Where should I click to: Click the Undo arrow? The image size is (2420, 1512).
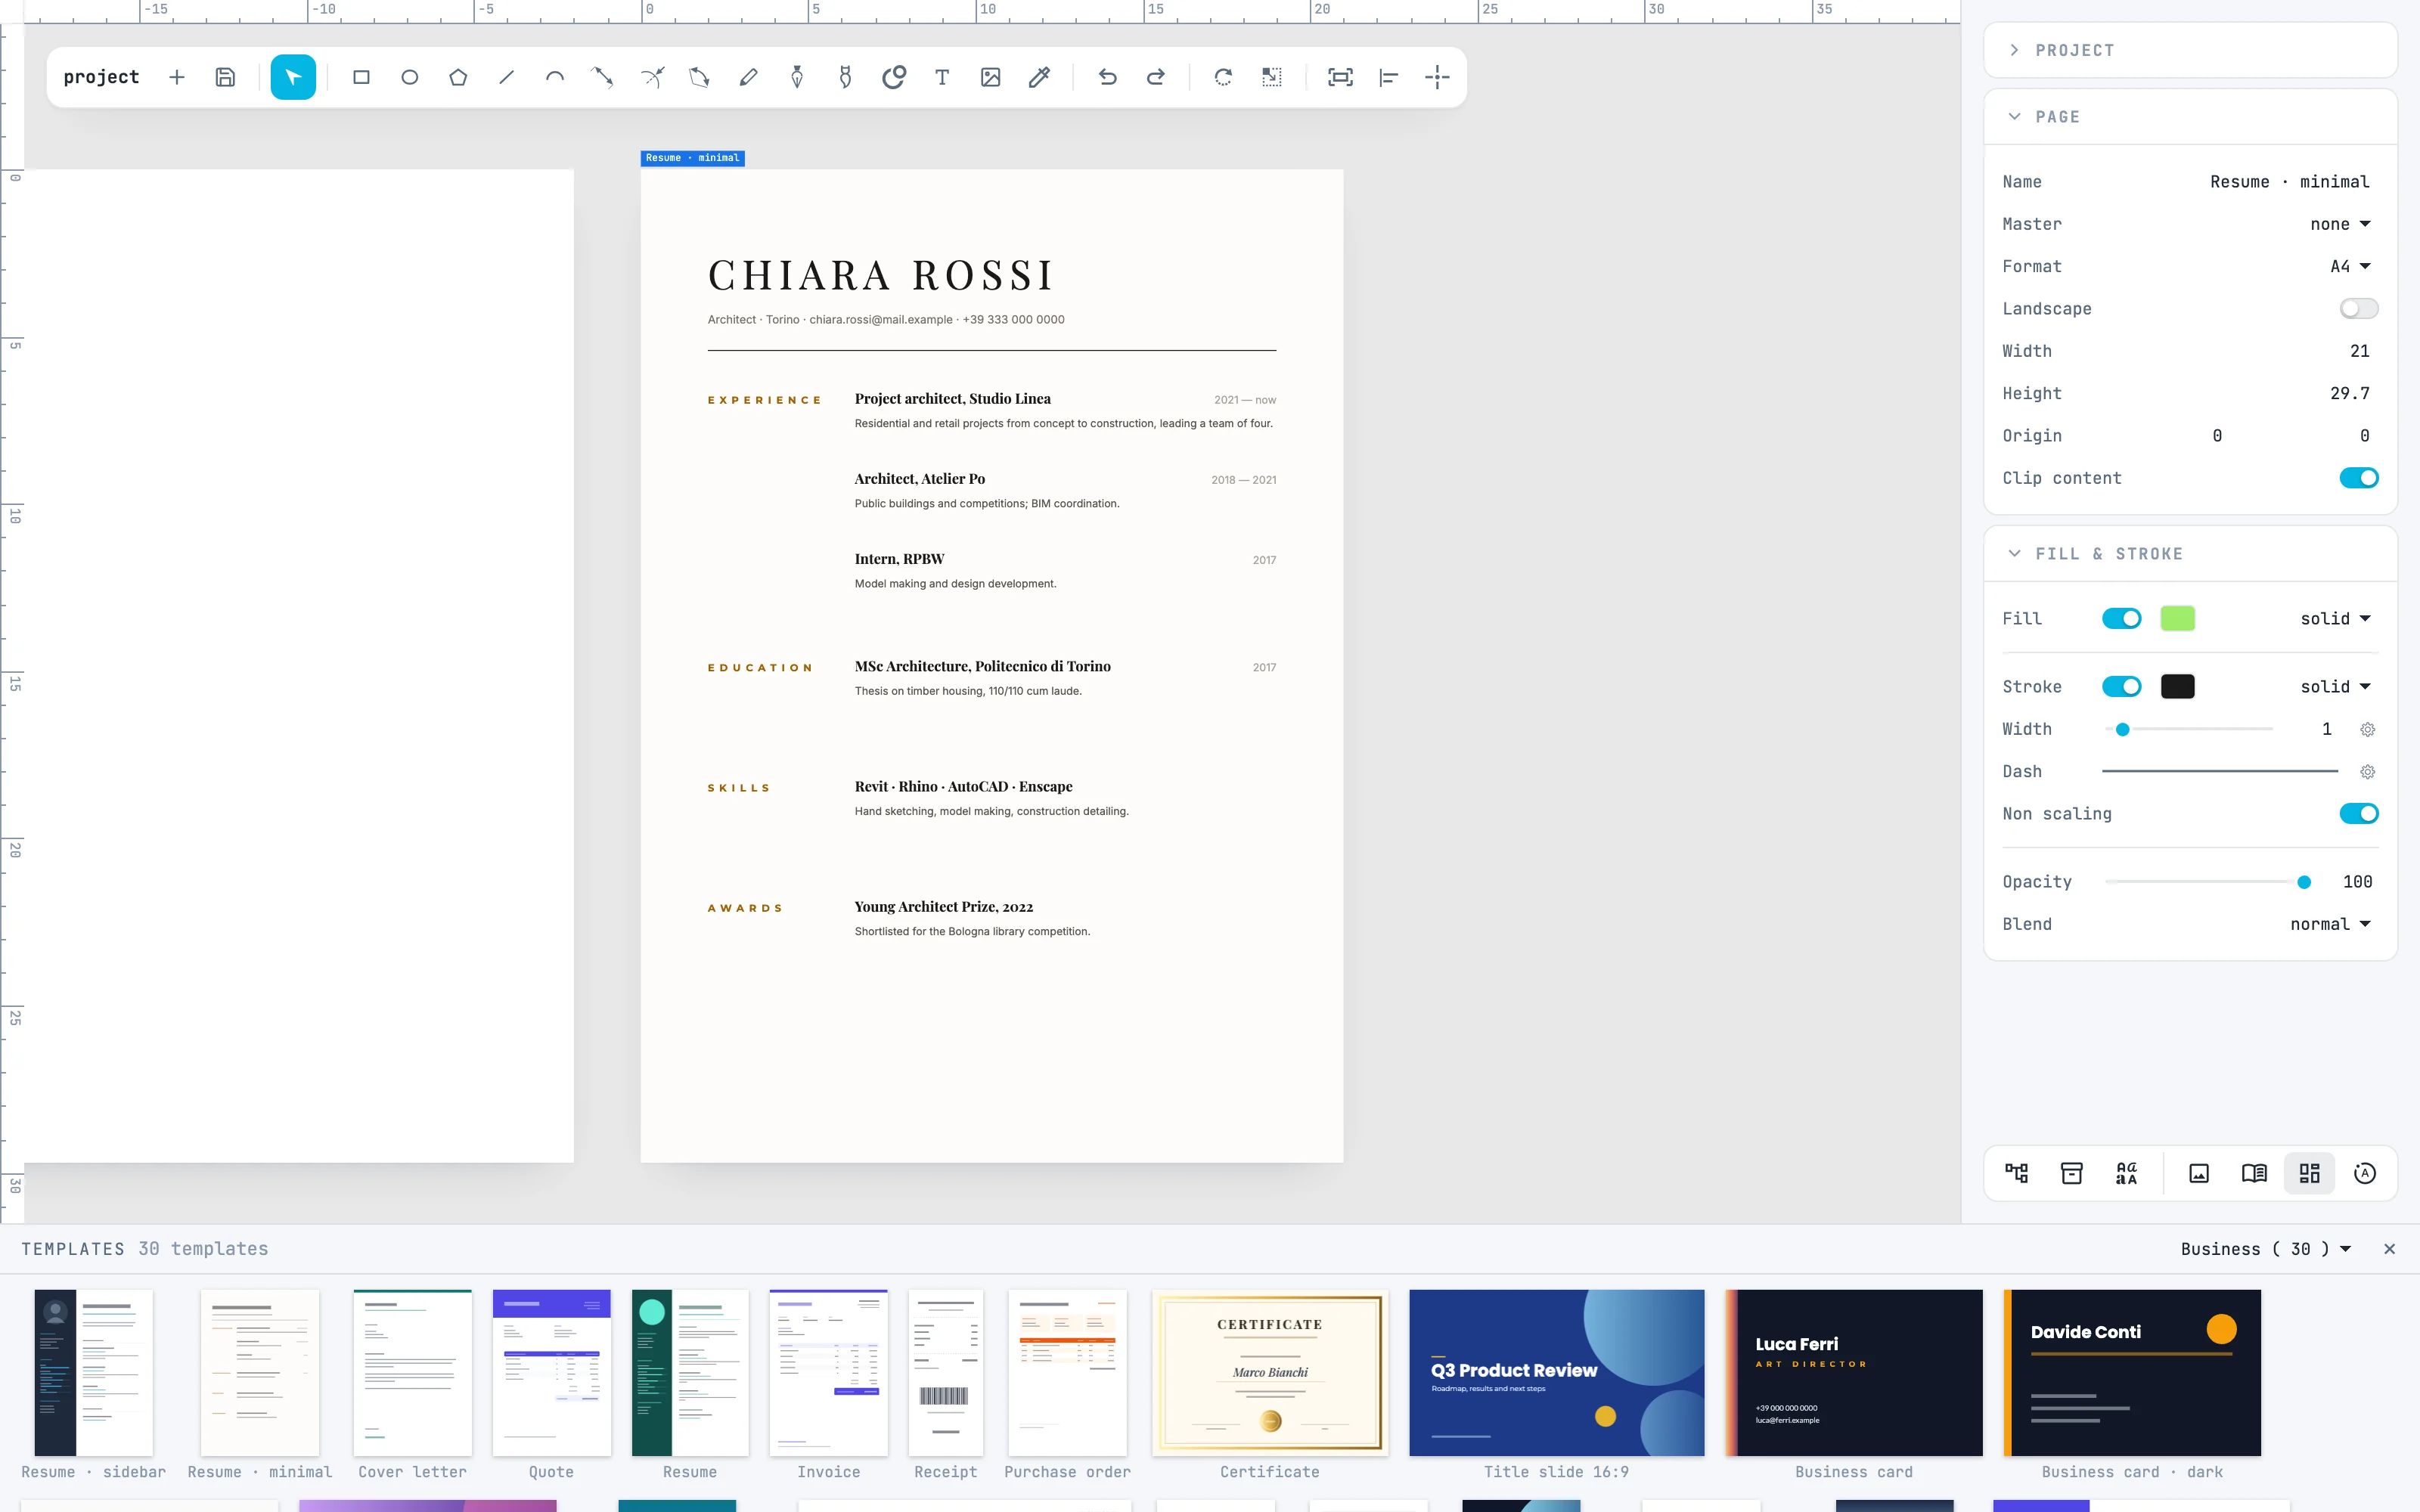1107,77
